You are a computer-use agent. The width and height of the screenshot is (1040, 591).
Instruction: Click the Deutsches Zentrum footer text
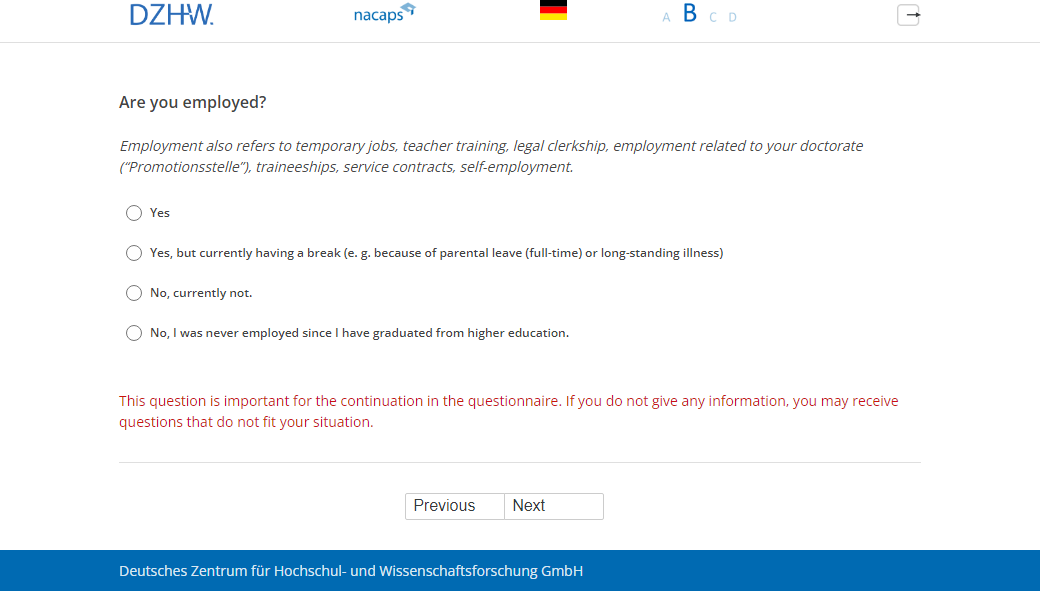[x=350, y=571]
